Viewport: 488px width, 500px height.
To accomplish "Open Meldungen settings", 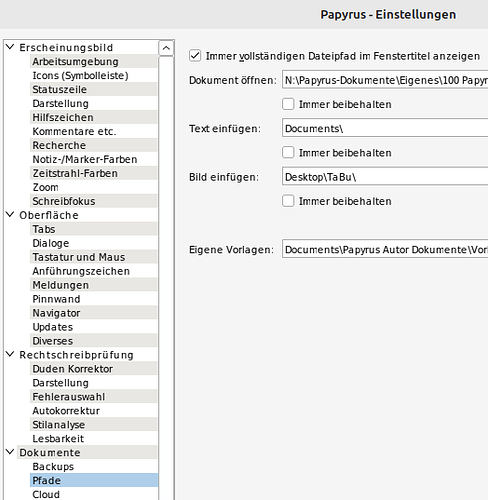I will tap(94, 285).
